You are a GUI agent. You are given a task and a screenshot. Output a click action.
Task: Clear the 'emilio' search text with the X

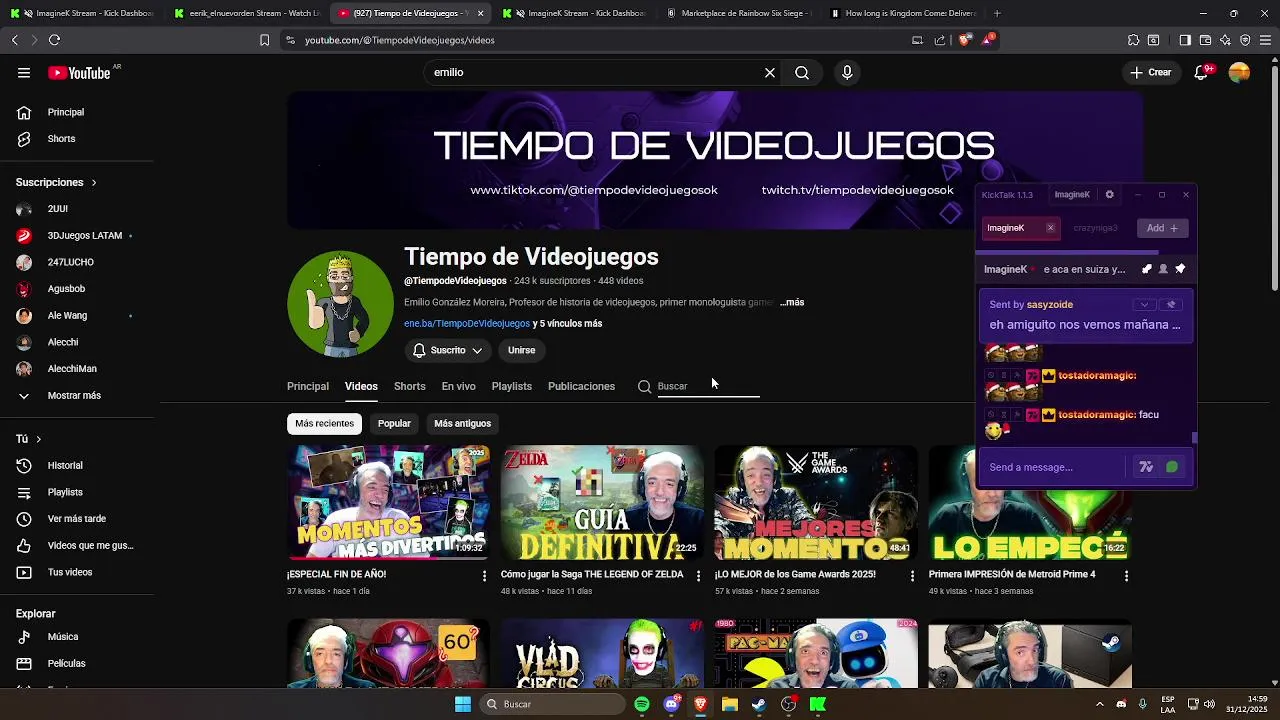[770, 73]
